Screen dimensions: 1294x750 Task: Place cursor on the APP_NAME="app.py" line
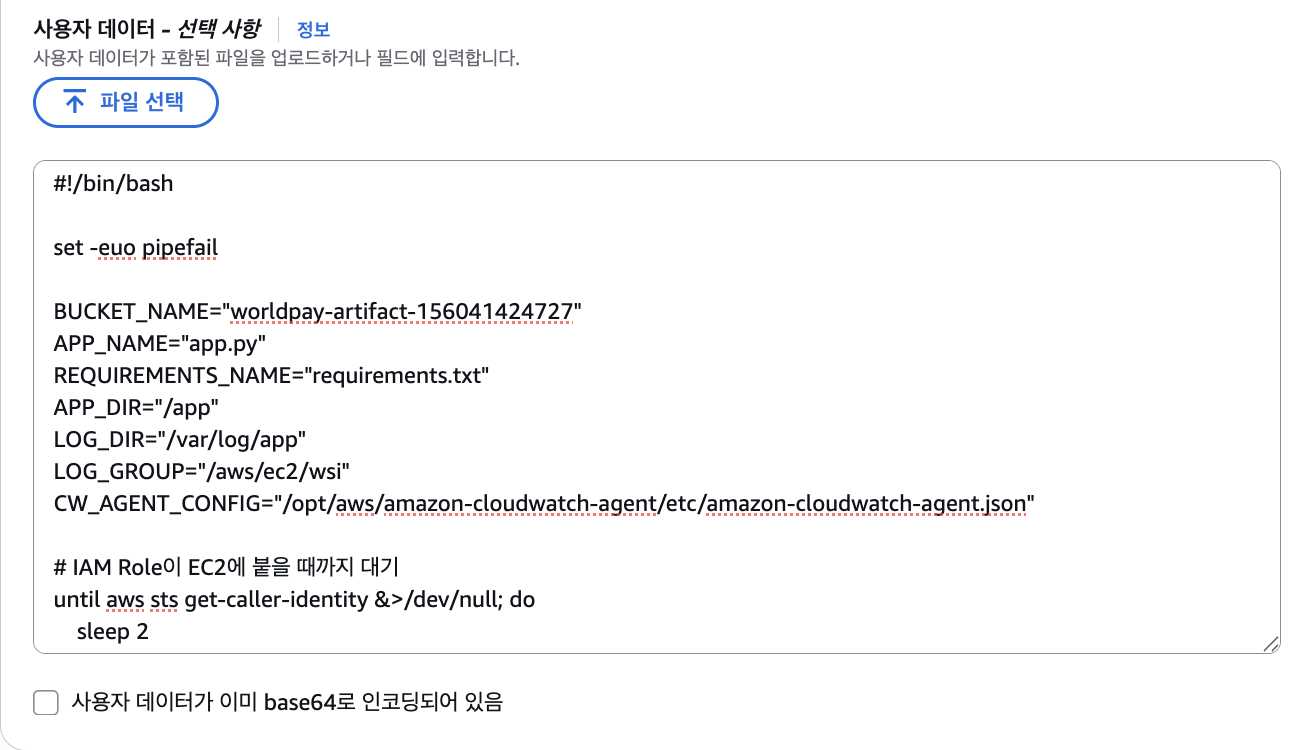(160, 344)
